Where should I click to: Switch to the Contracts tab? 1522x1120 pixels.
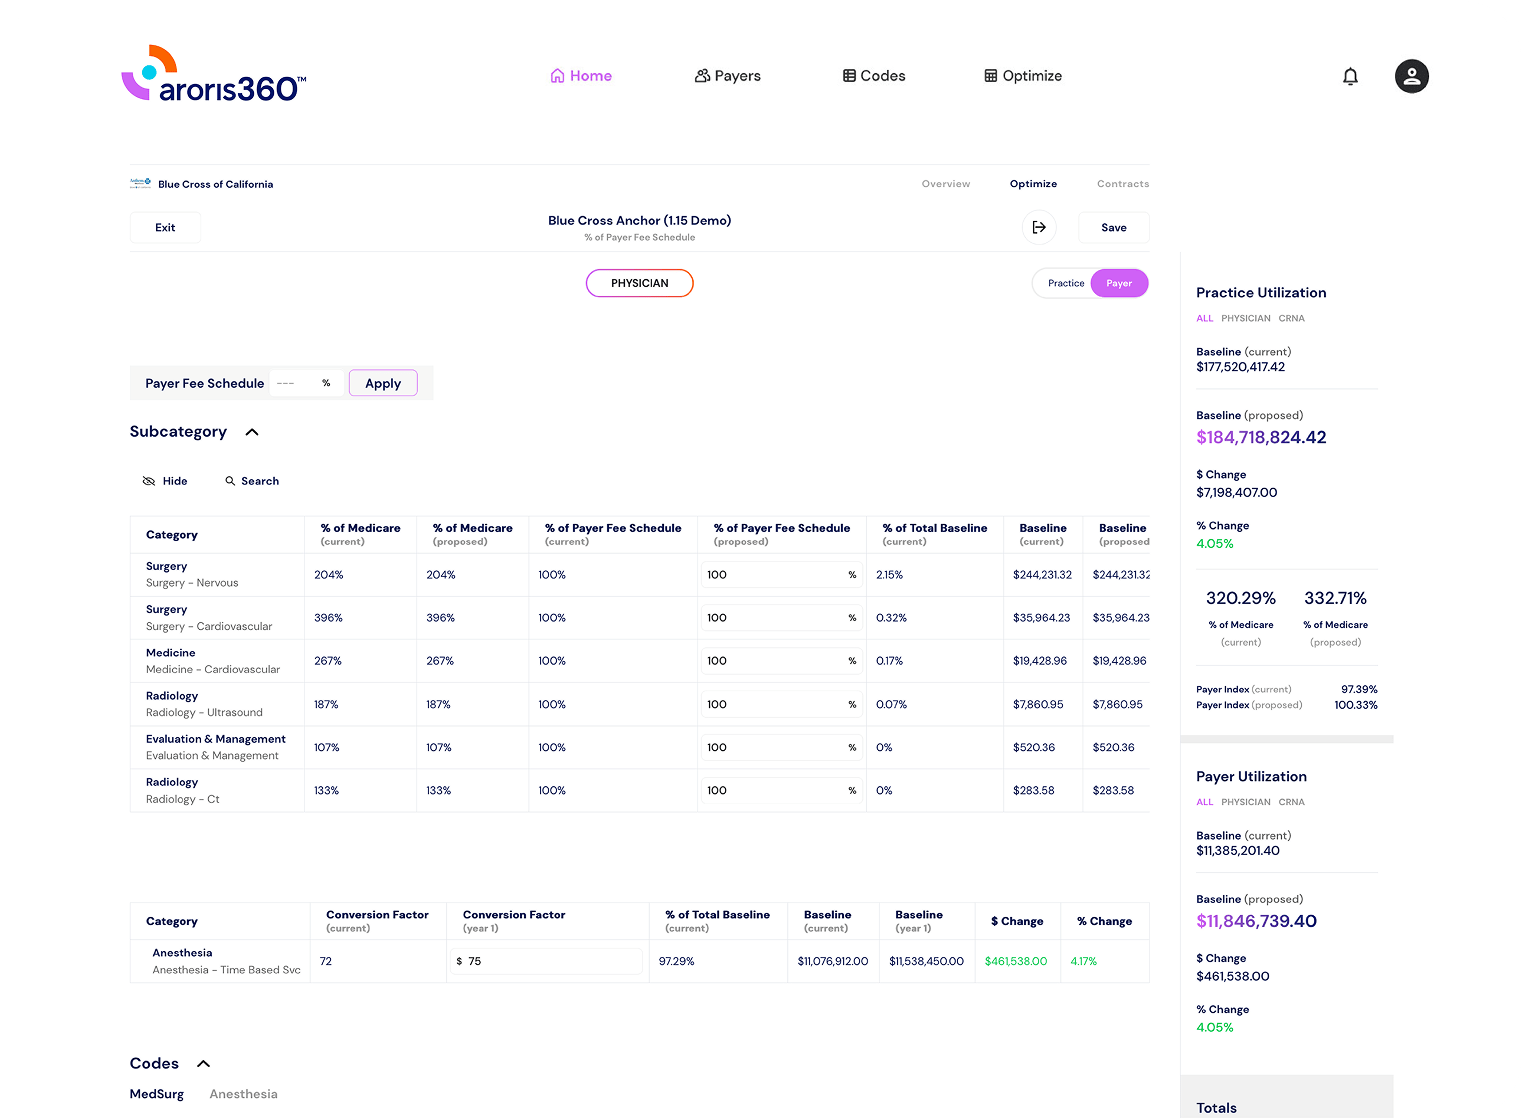coord(1123,184)
